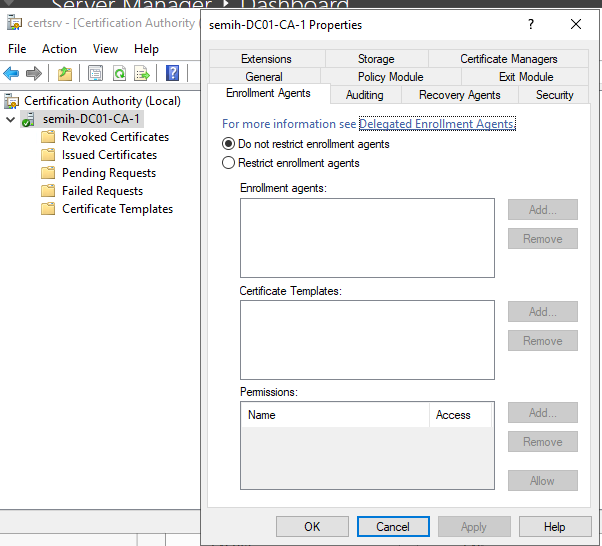This screenshot has height=546, width=602.
Task: Choose Restrict enrollment agents option
Action: tap(229, 163)
